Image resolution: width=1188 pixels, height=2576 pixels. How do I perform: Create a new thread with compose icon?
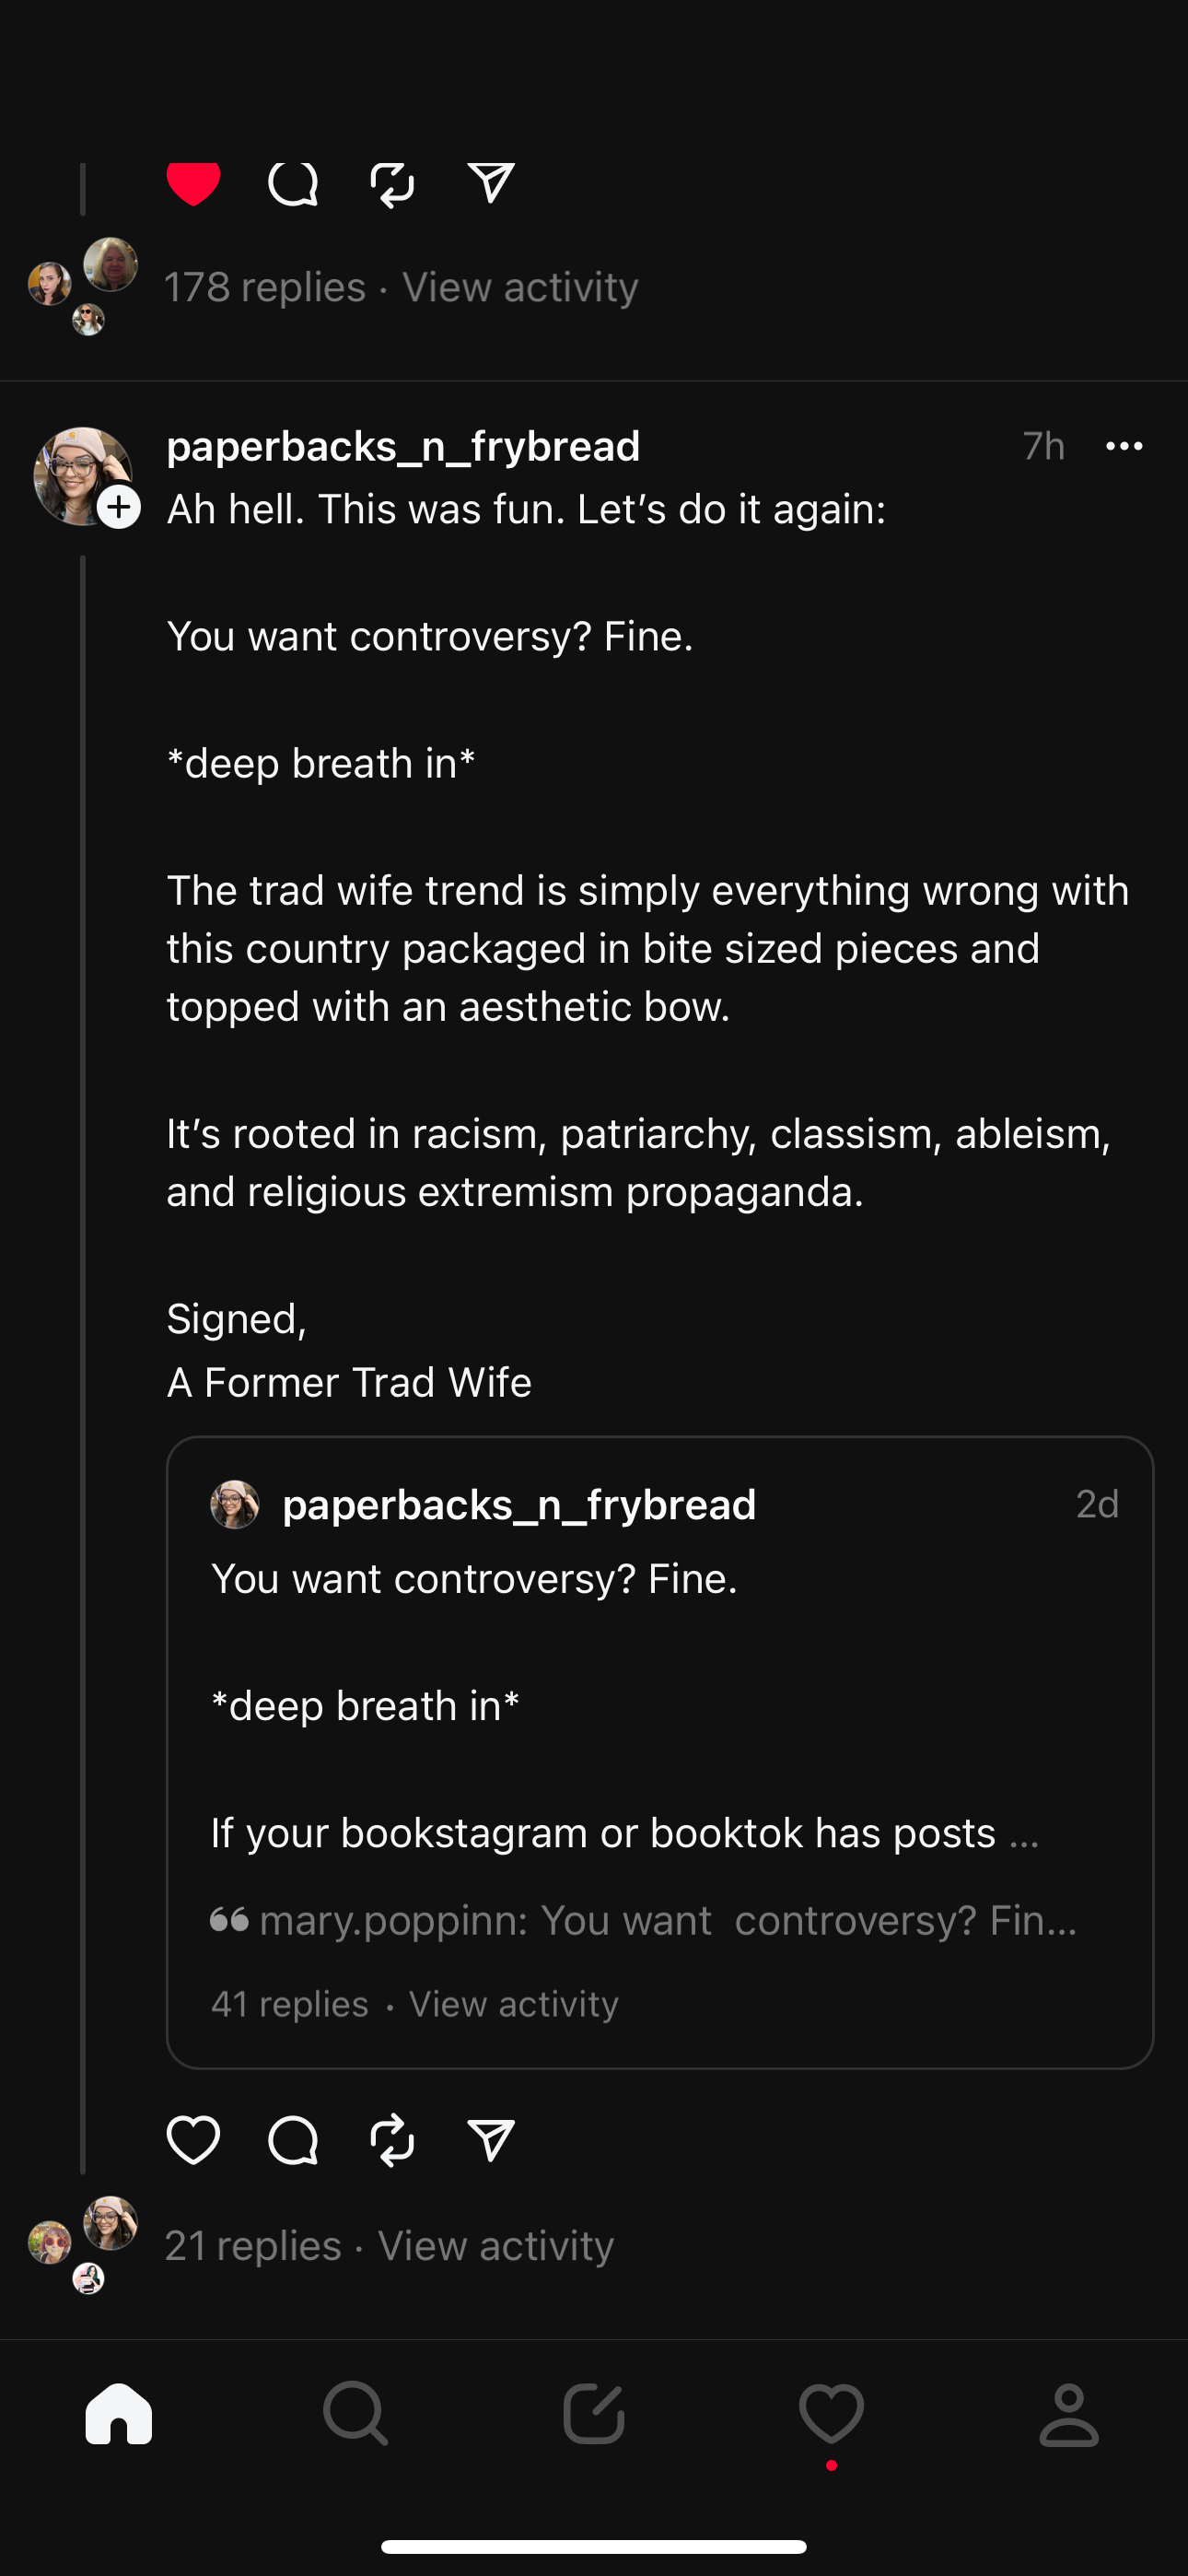tap(594, 2414)
